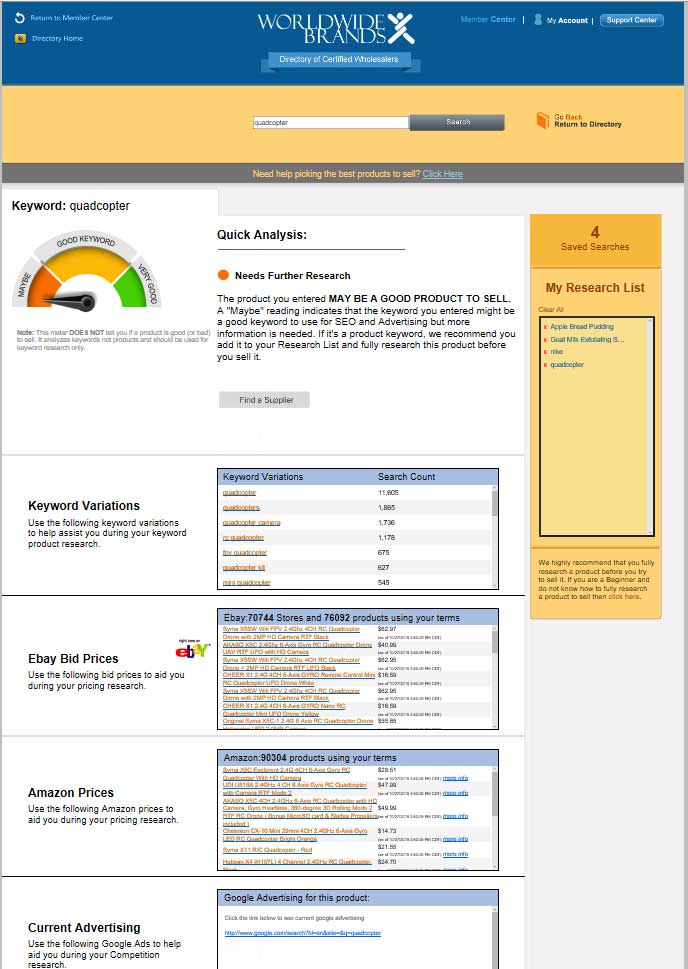
Task: Open the Return to Member Center link
Action: pos(71,18)
